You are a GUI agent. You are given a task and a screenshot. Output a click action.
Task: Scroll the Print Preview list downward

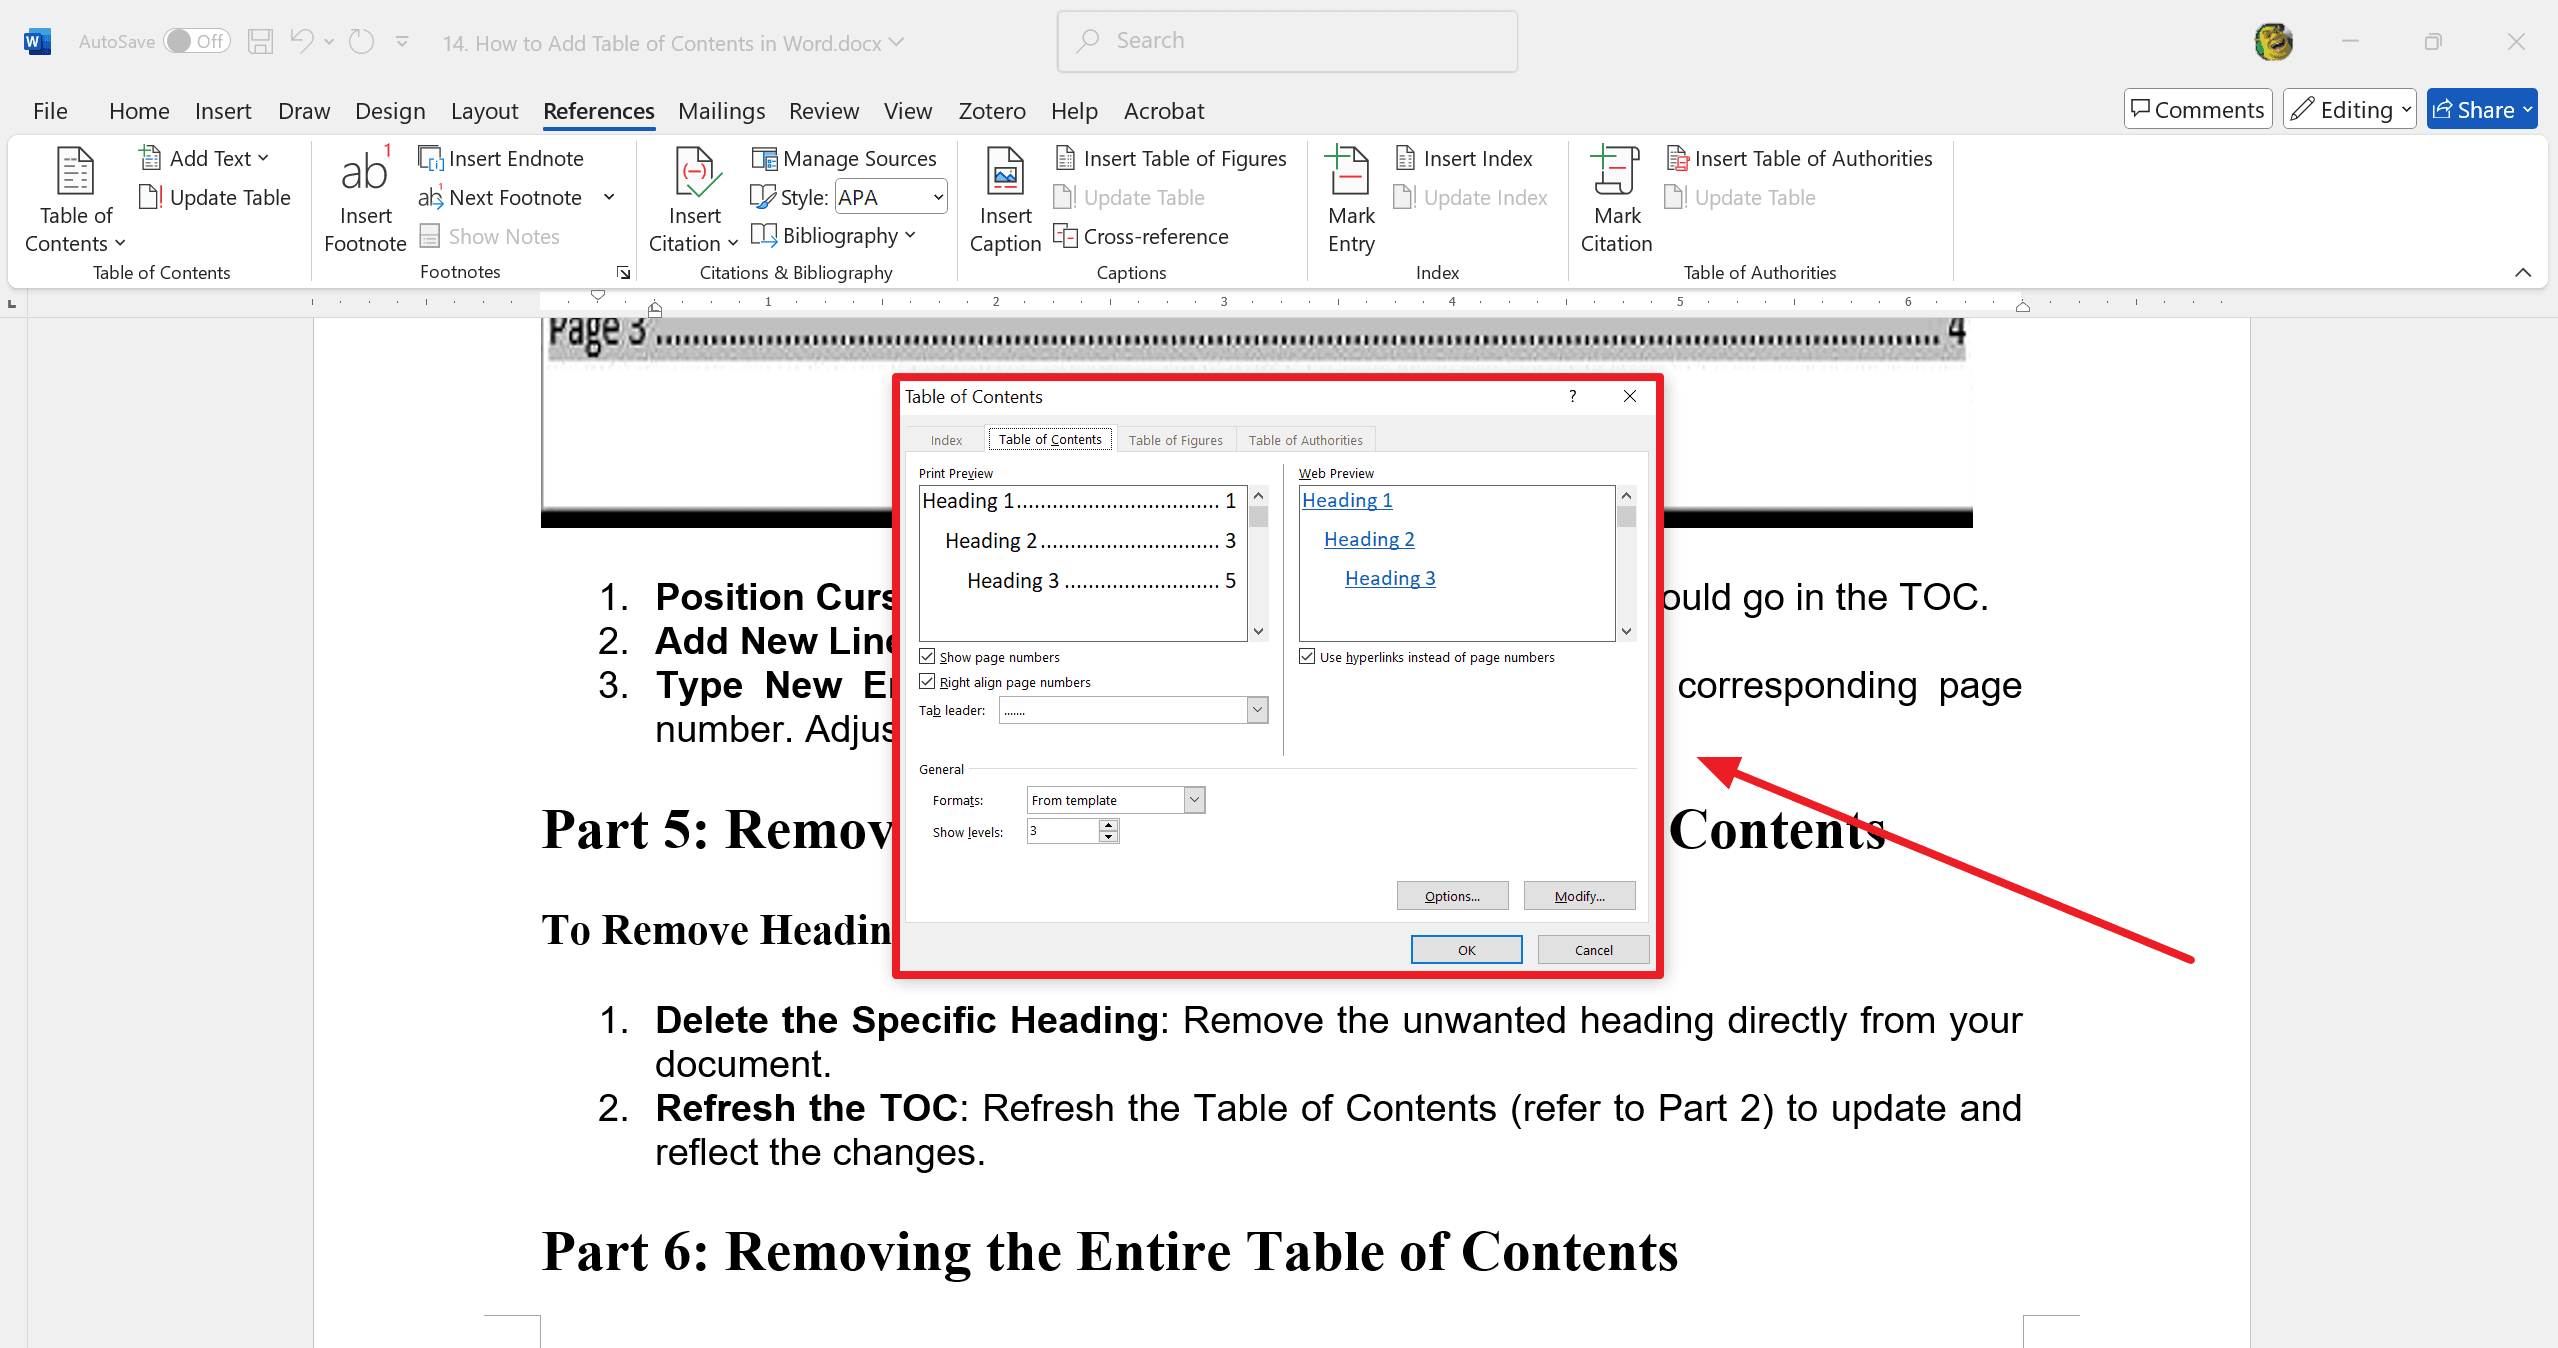(1257, 633)
